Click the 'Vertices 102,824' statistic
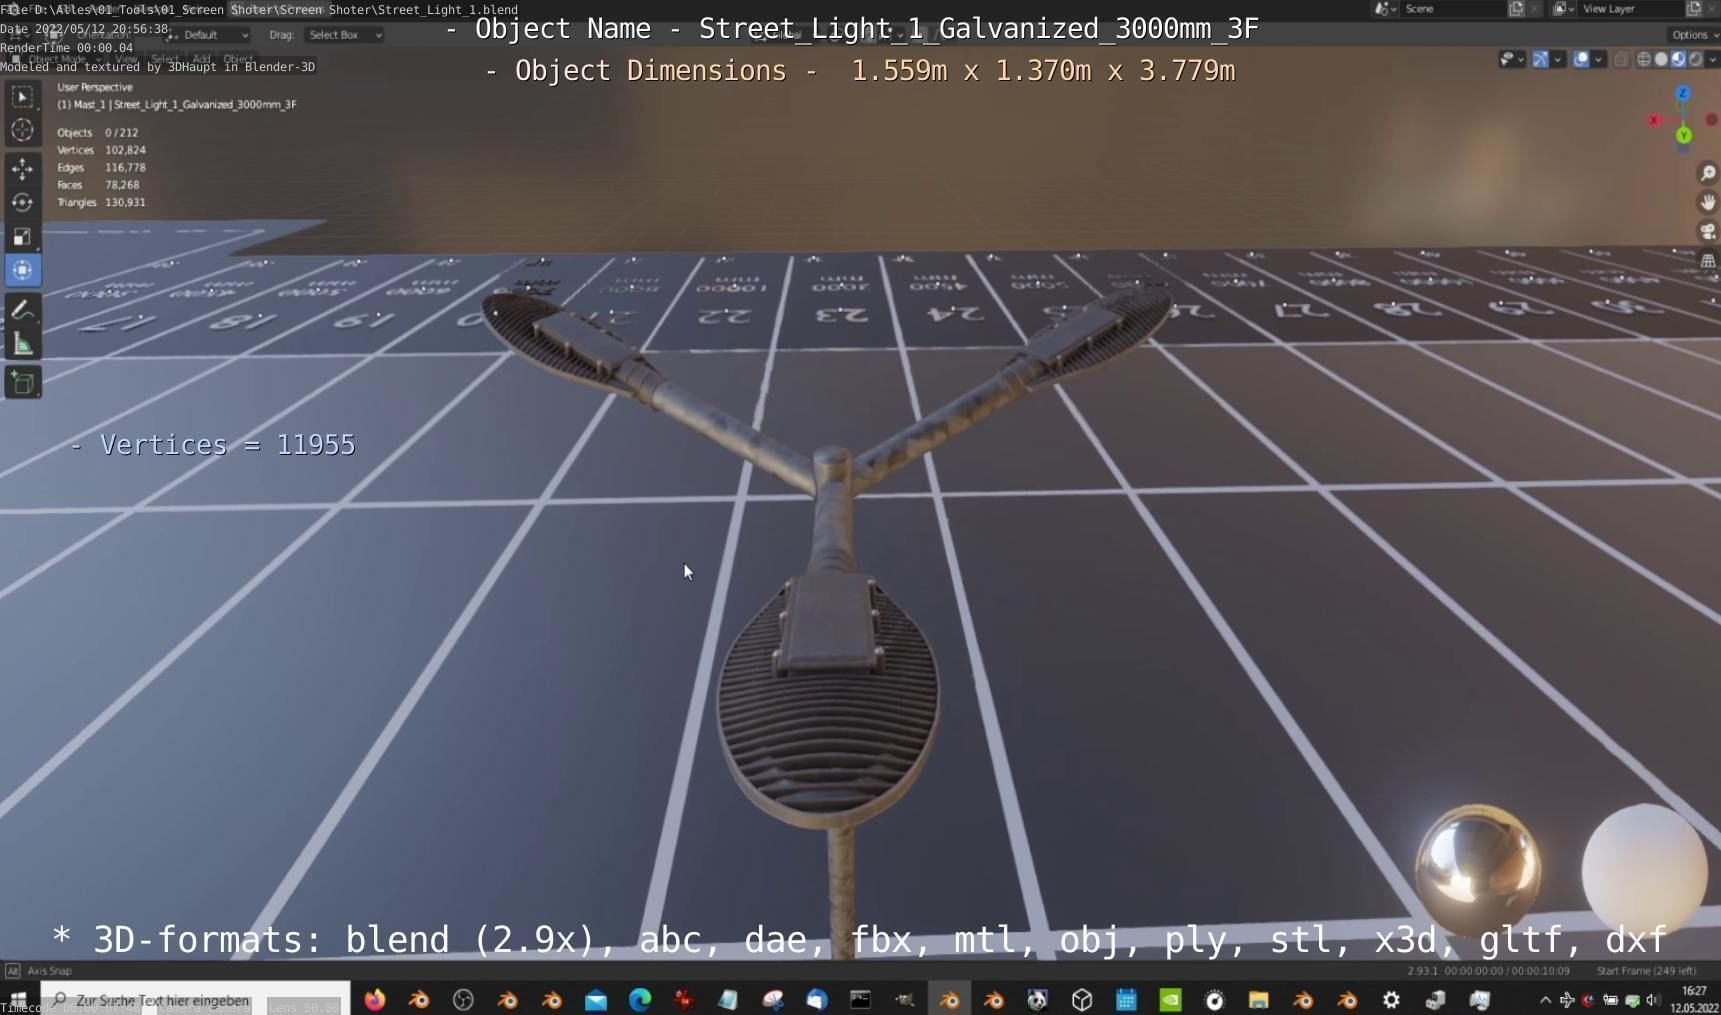The height and width of the screenshot is (1015, 1721). tap(101, 150)
